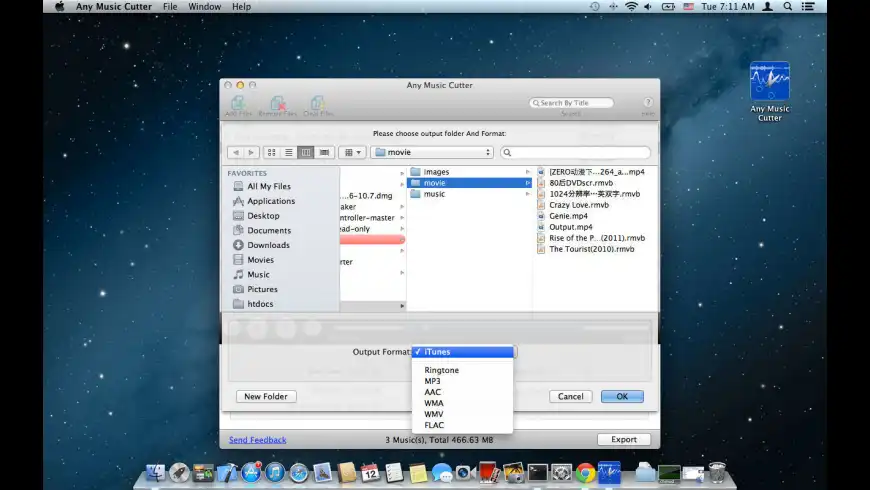The width and height of the screenshot is (870, 490).
Task: Open Google Chrome from the dock
Action: [585, 473]
